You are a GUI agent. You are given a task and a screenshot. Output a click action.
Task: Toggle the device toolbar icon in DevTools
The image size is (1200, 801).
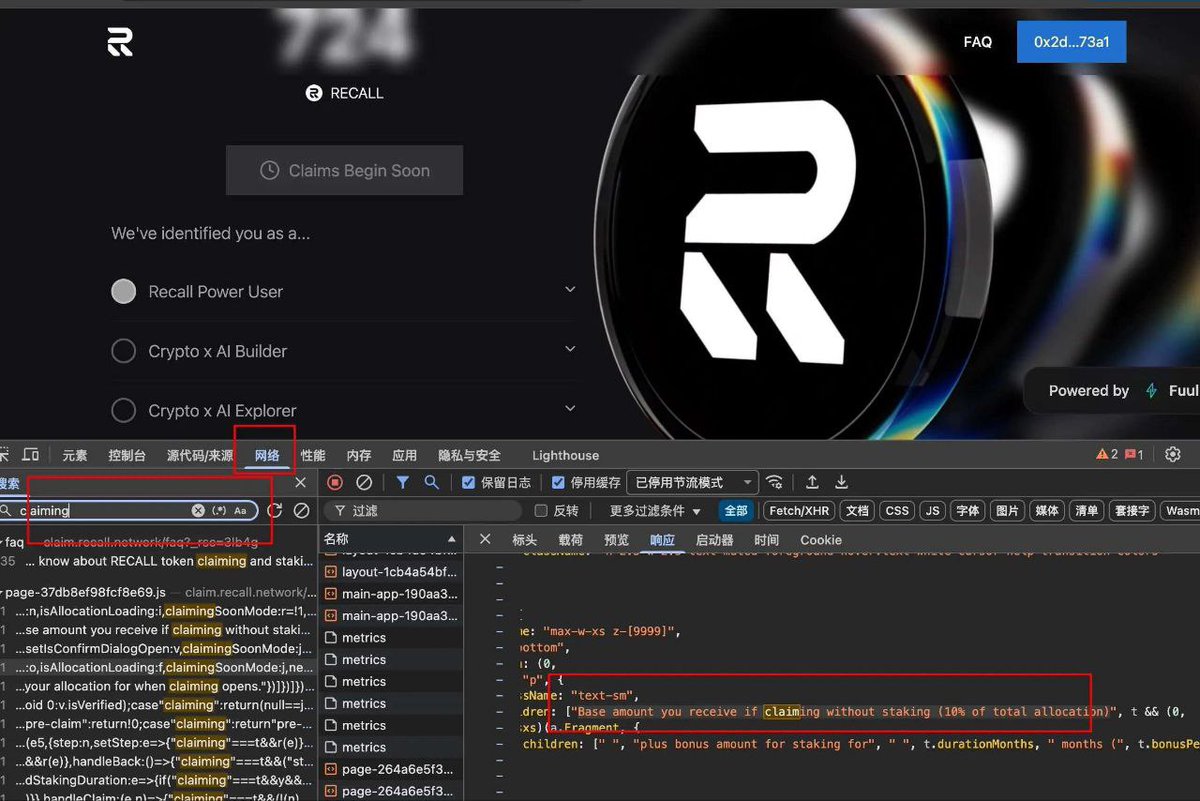pos(31,455)
